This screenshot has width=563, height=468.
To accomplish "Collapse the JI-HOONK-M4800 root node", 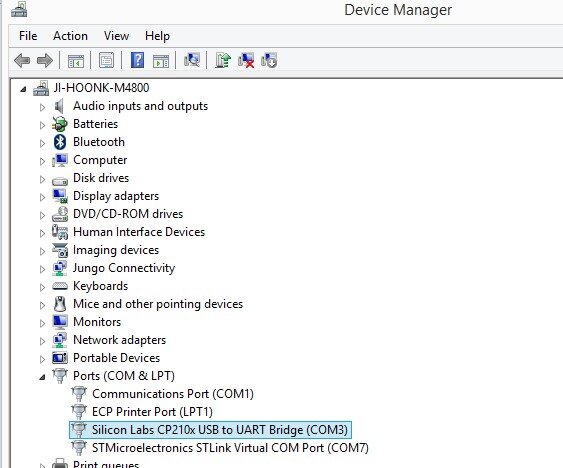I will tap(23, 89).
